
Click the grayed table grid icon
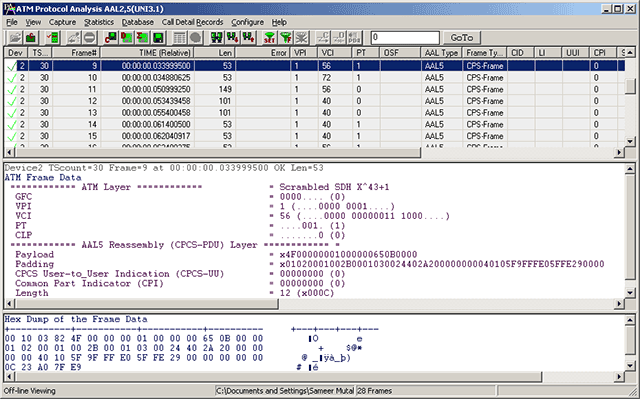[179, 38]
